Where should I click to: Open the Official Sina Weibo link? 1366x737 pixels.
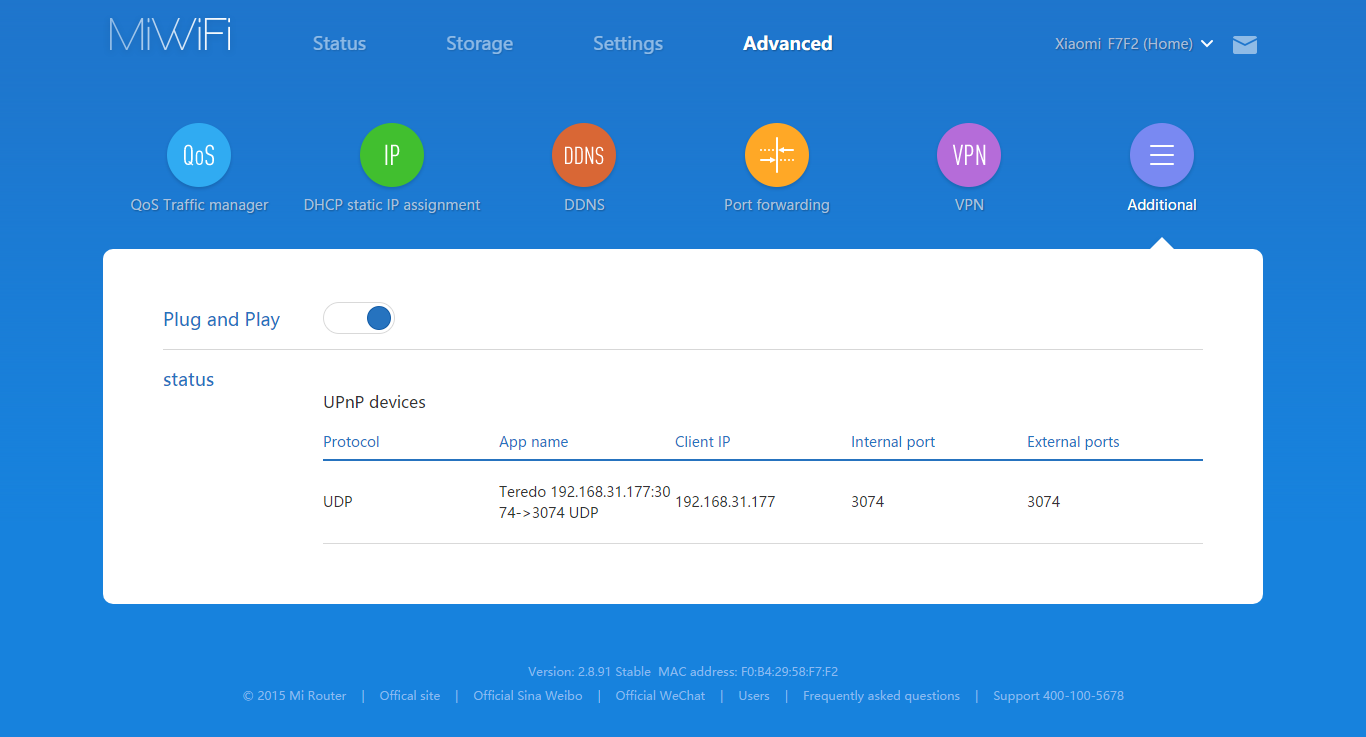(x=528, y=696)
